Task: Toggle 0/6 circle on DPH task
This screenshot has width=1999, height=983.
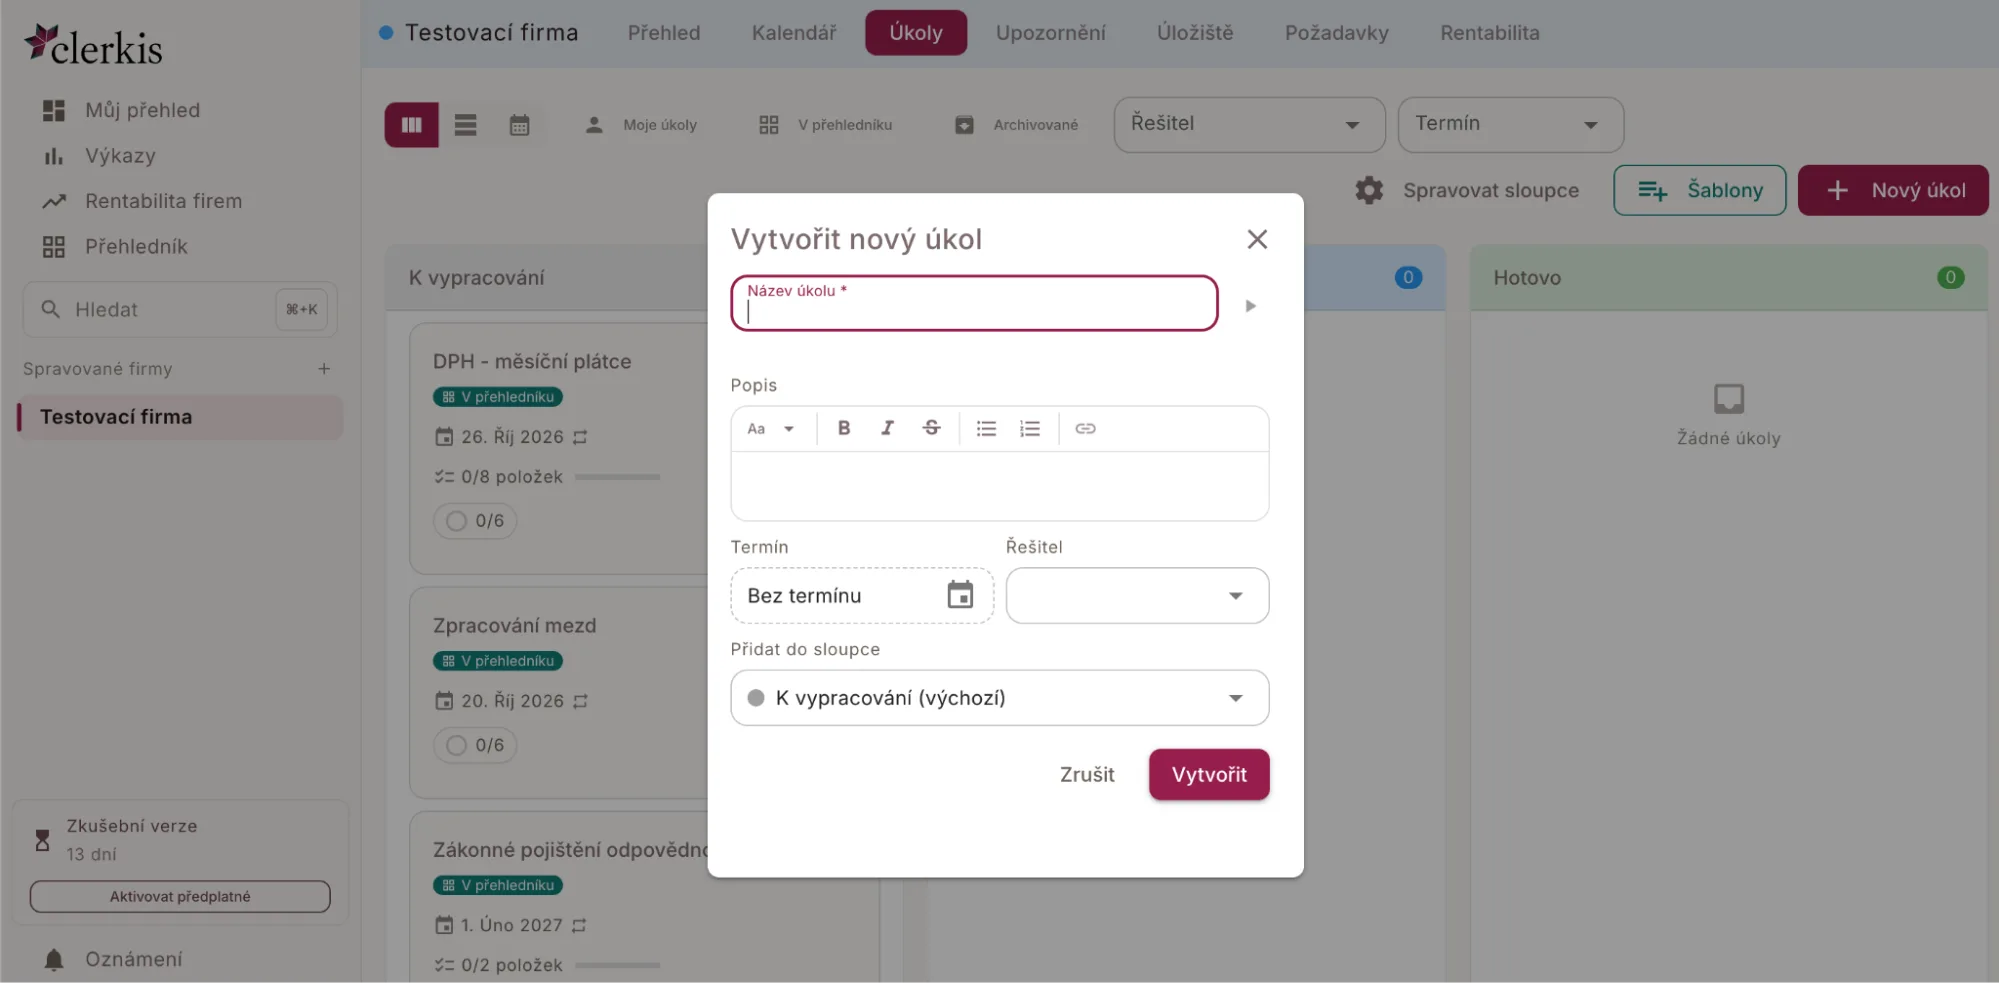Action: 456,521
